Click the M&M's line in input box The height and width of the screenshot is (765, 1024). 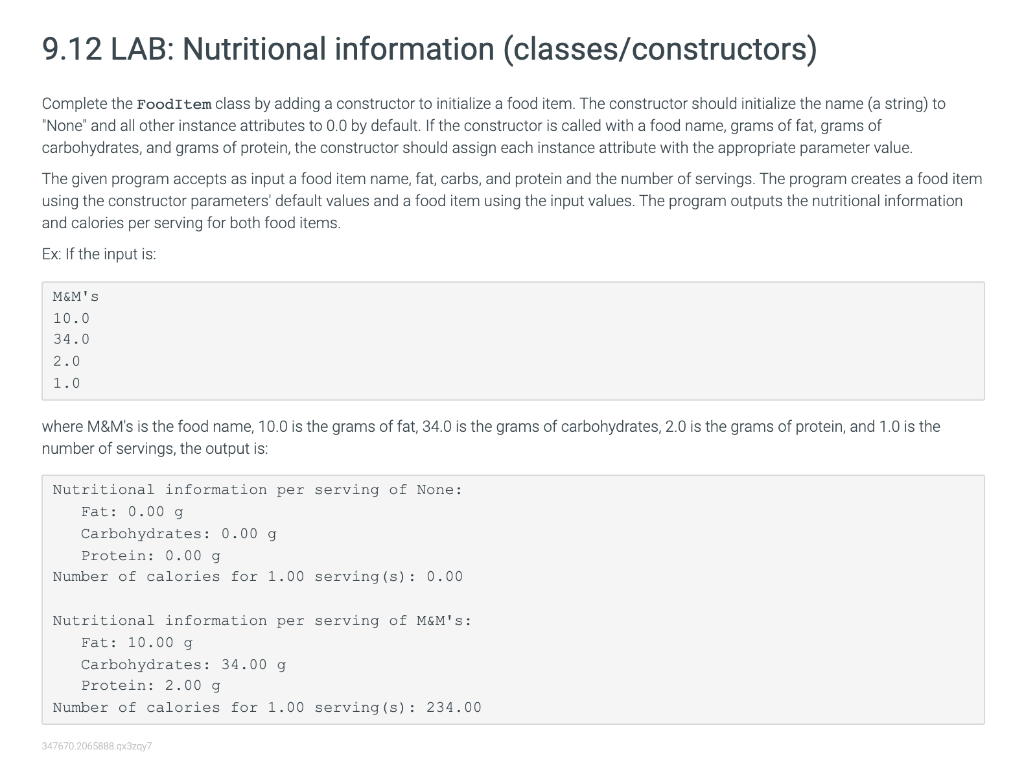[76, 297]
